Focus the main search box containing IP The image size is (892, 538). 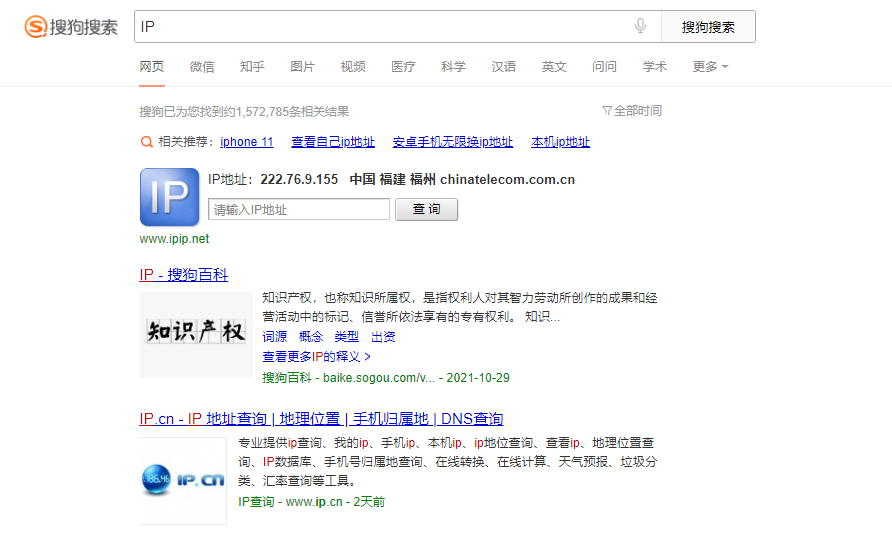click(398, 27)
